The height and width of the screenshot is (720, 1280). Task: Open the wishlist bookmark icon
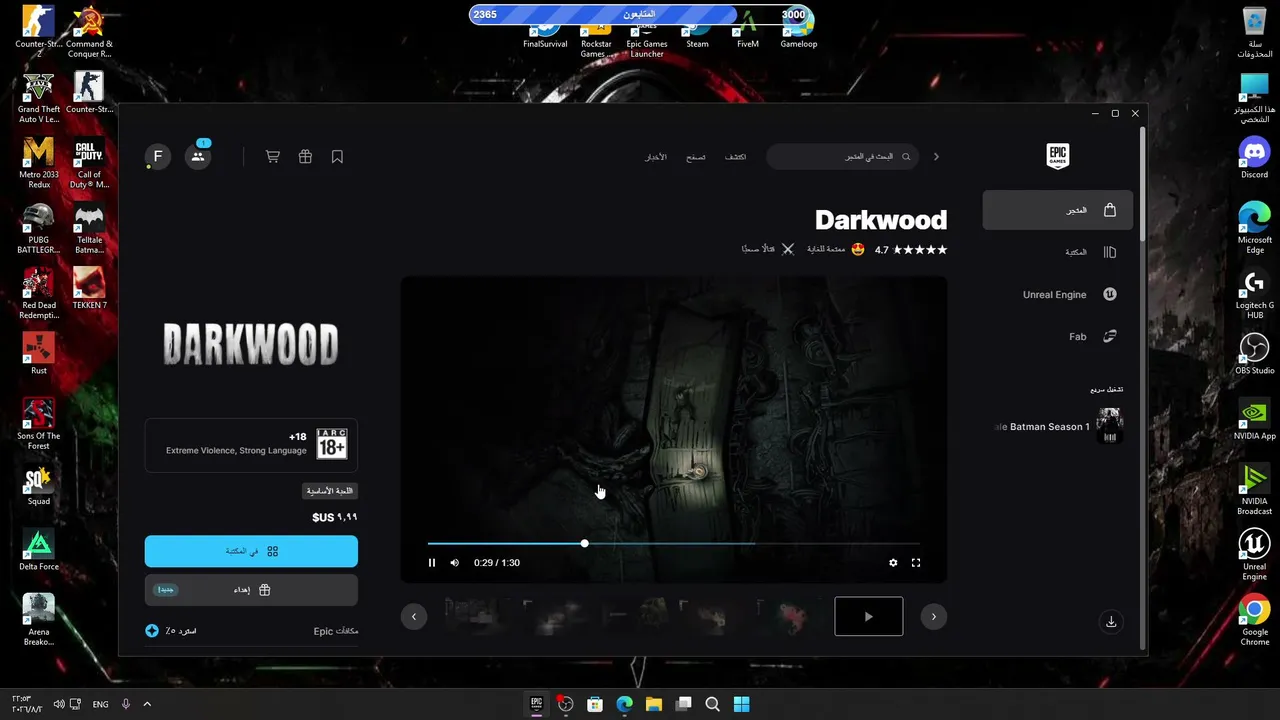pos(337,156)
